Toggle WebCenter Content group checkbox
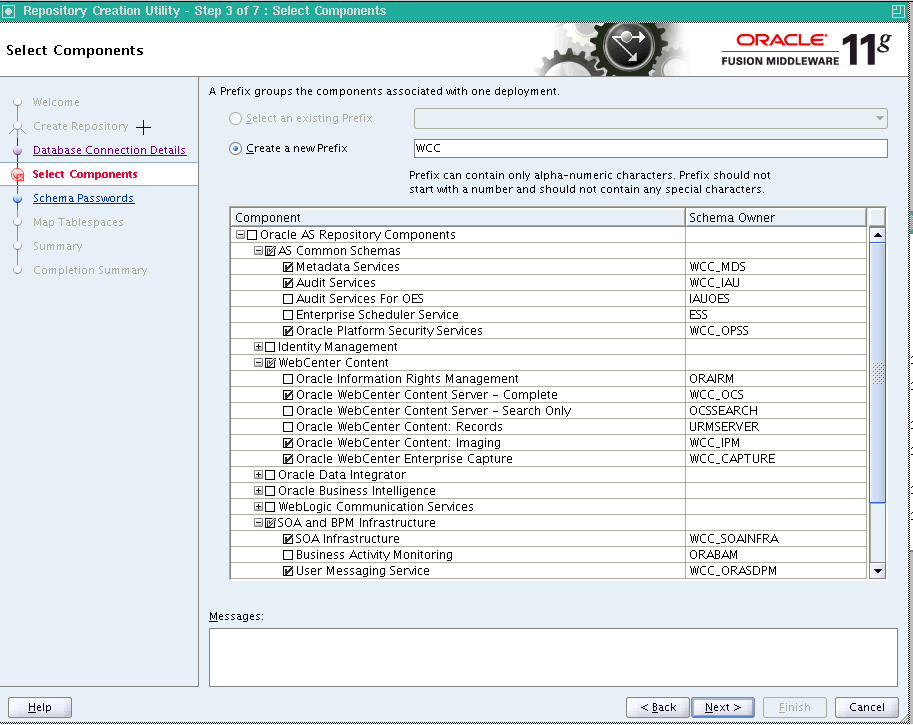Image resolution: width=913 pixels, height=725 pixels. [x=270, y=363]
